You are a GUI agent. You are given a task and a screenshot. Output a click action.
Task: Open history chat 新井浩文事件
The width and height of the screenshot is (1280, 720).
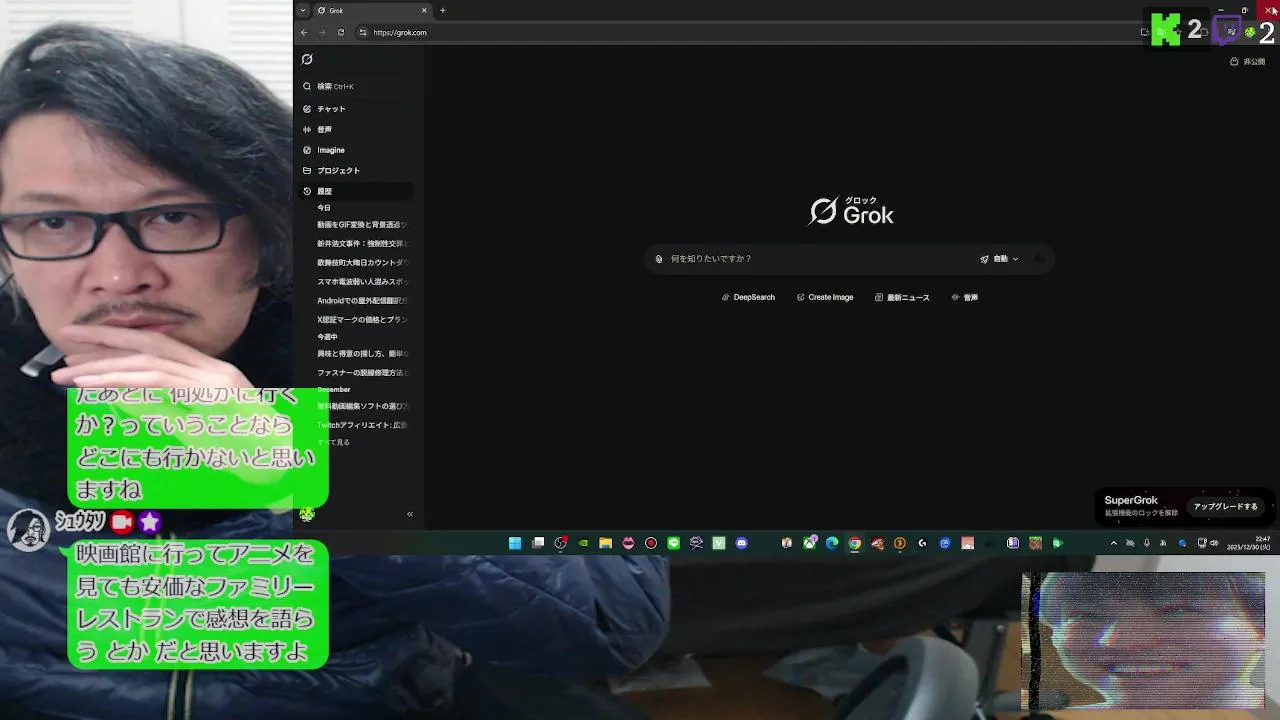362,243
